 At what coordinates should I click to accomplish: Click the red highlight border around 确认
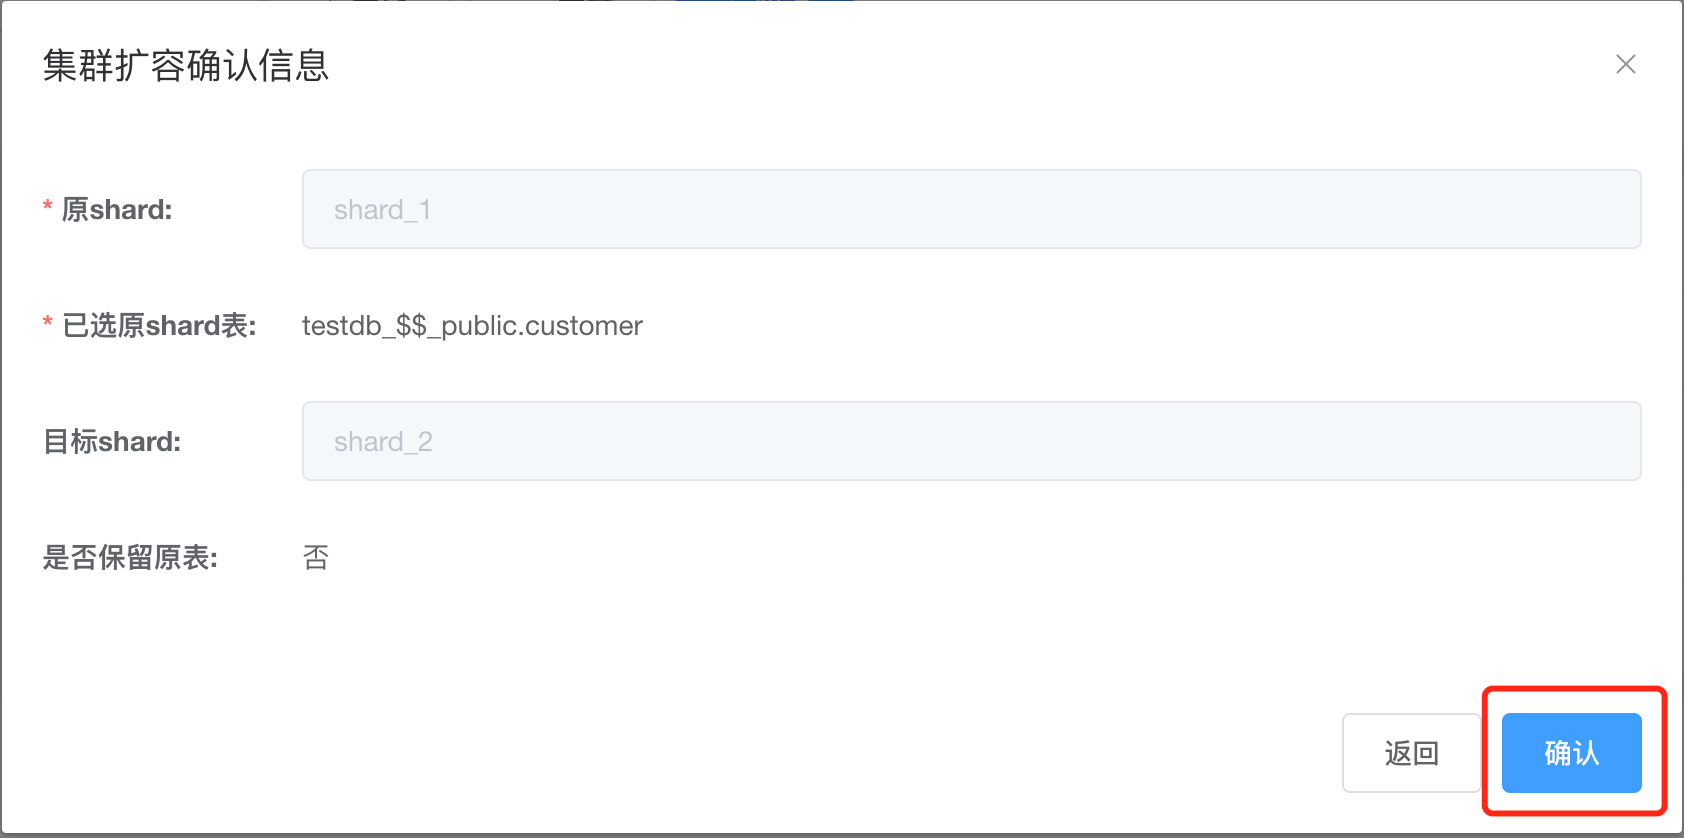tap(1574, 689)
